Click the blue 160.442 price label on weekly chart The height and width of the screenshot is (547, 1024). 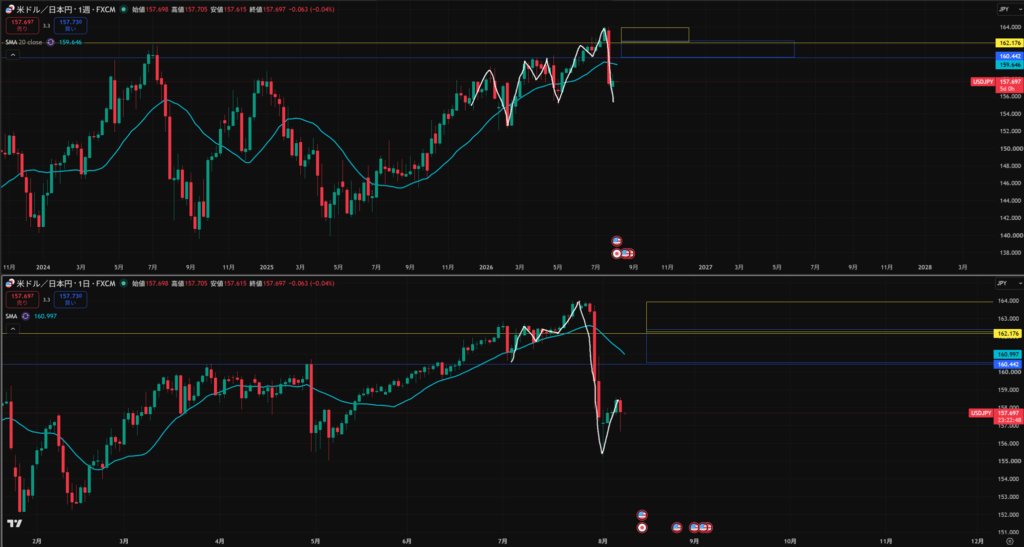[x=1010, y=57]
